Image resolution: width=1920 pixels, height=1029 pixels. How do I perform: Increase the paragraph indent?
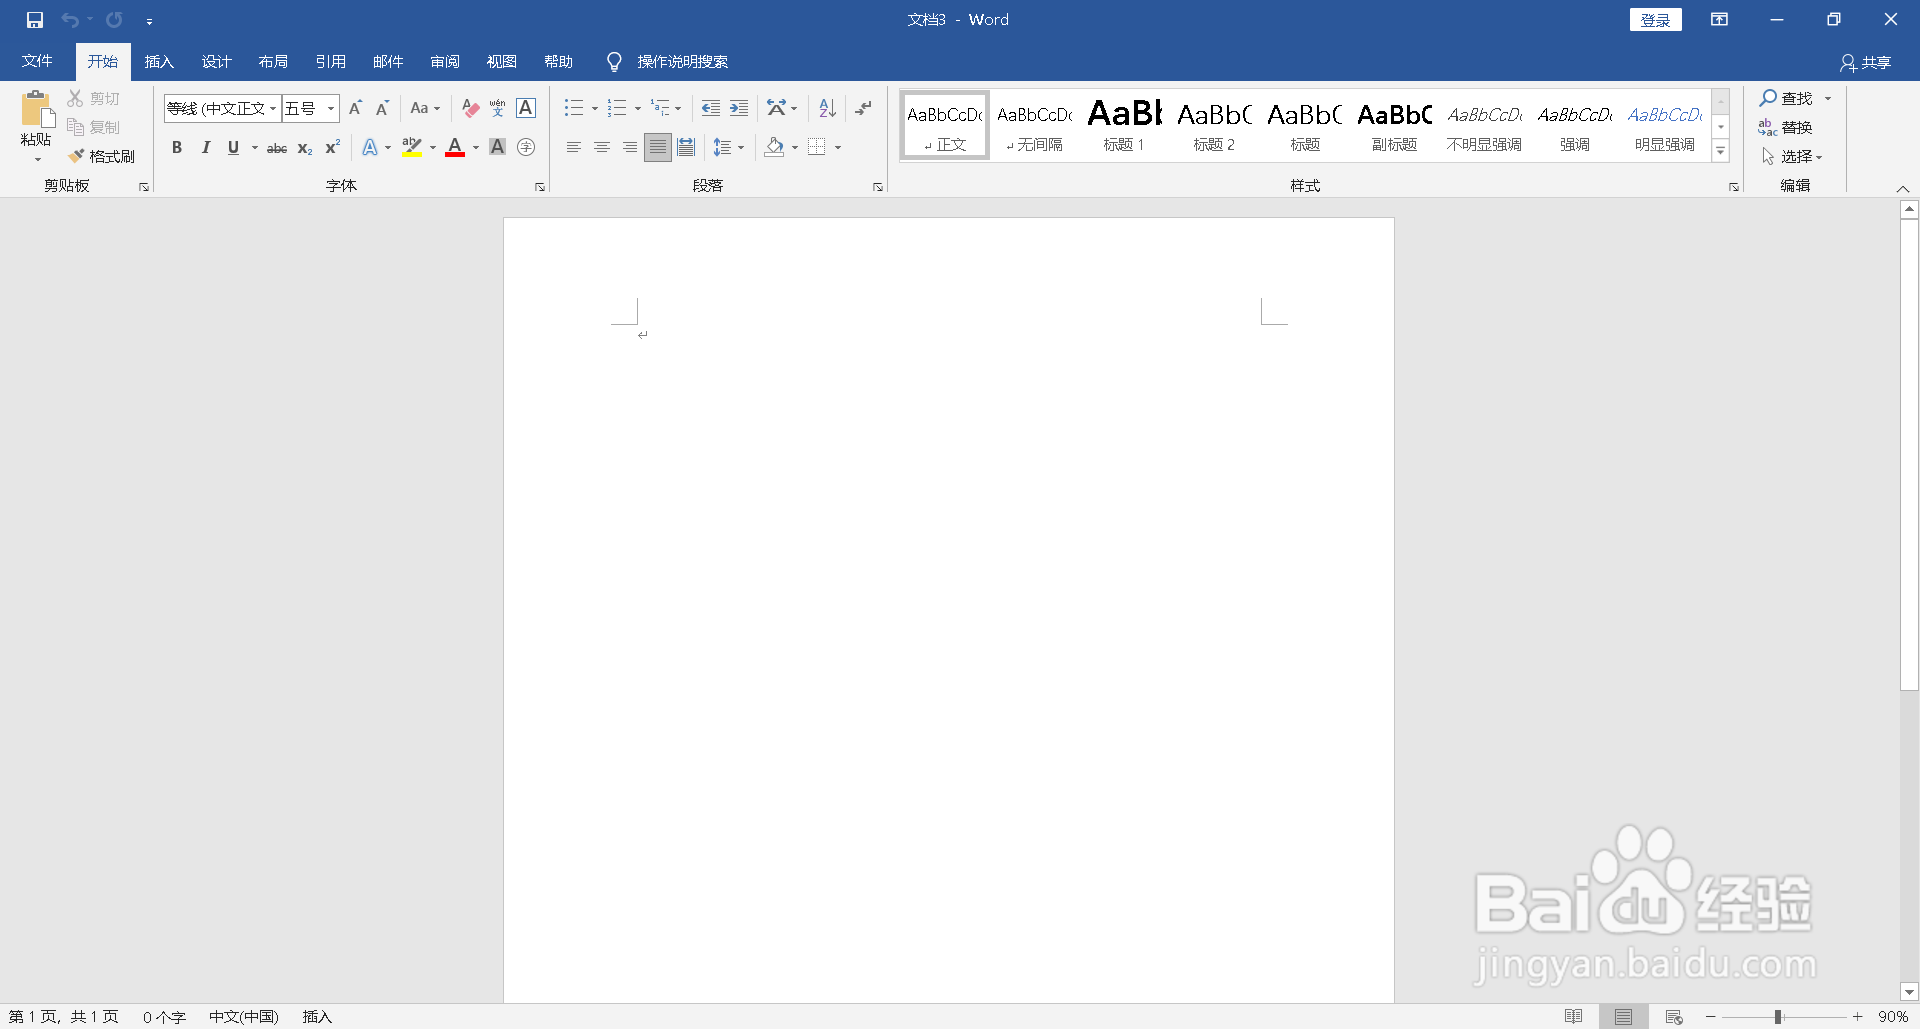pos(739,108)
